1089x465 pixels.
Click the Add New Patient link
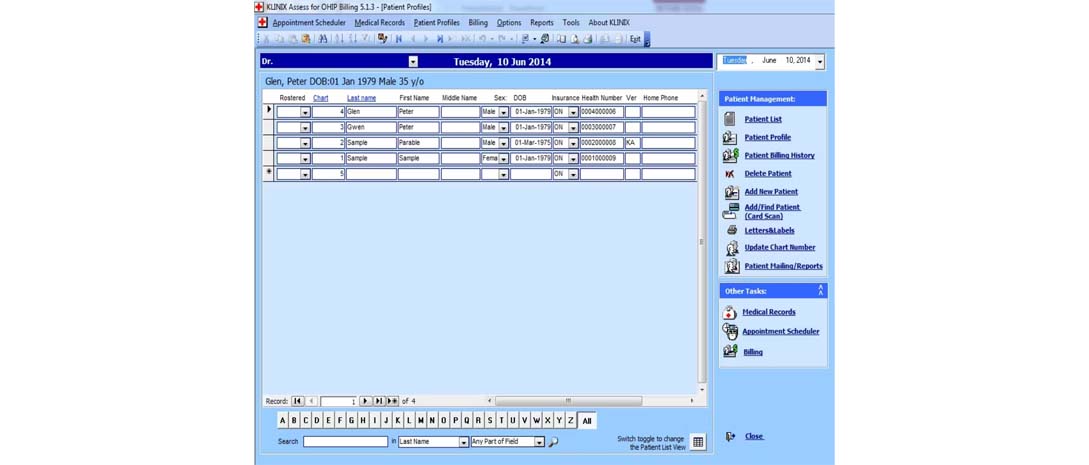click(x=771, y=192)
